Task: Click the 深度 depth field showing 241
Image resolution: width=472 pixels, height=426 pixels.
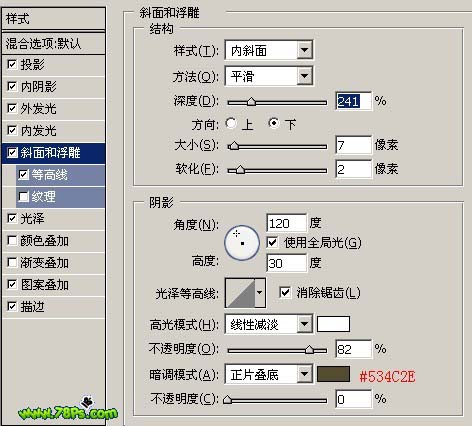Action: 353,101
